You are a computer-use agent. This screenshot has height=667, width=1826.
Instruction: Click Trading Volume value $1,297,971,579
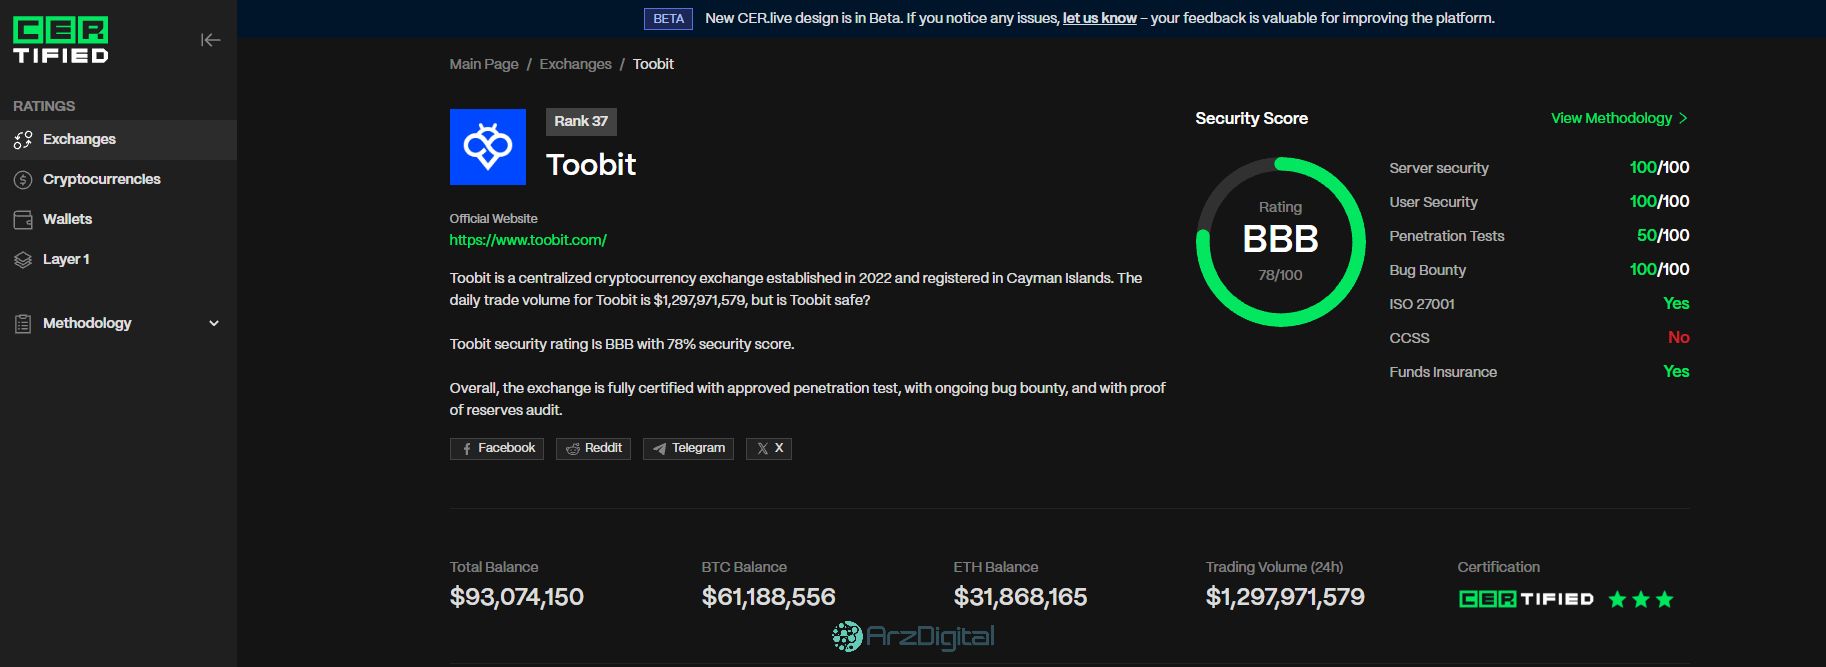pyautogui.click(x=1285, y=597)
